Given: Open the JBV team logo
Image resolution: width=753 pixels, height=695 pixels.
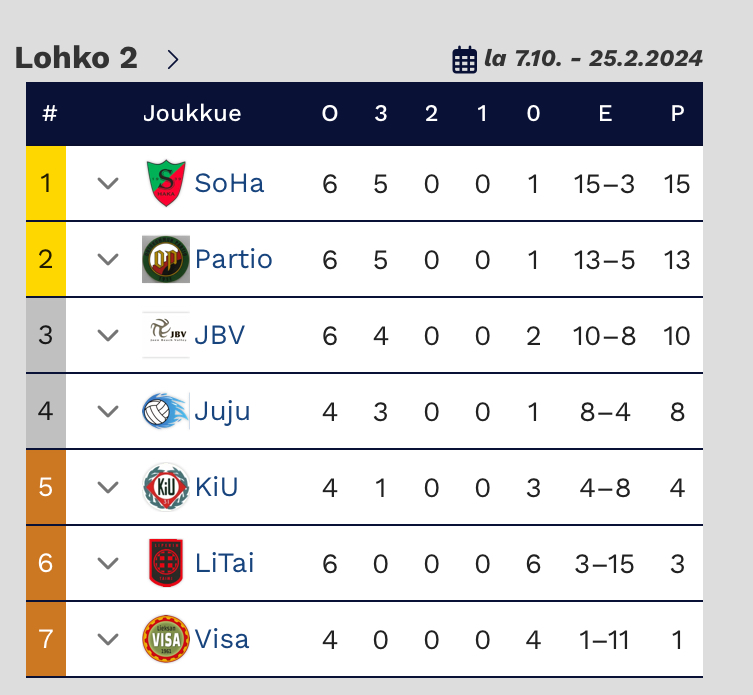Looking at the screenshot, I should (166, 335).
